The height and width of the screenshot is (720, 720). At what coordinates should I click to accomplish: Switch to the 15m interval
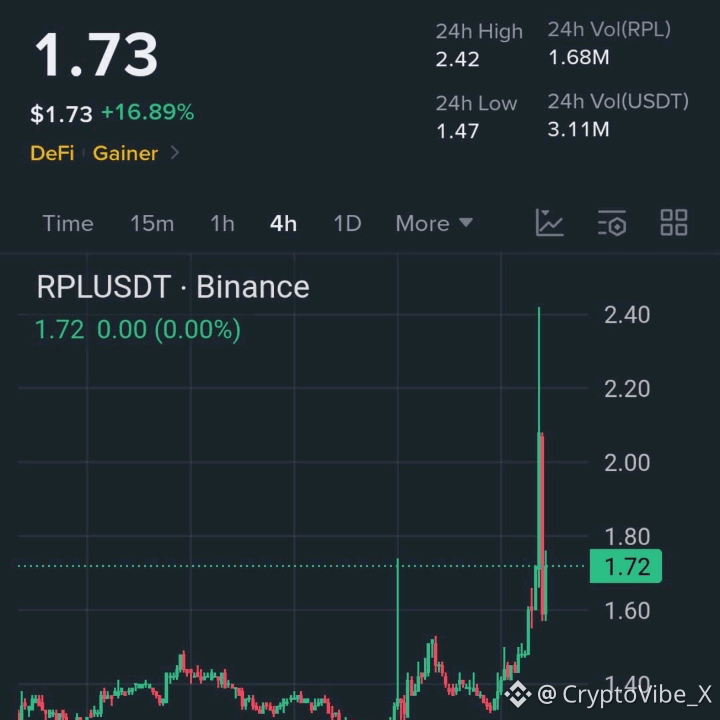(x=152, y=224)
